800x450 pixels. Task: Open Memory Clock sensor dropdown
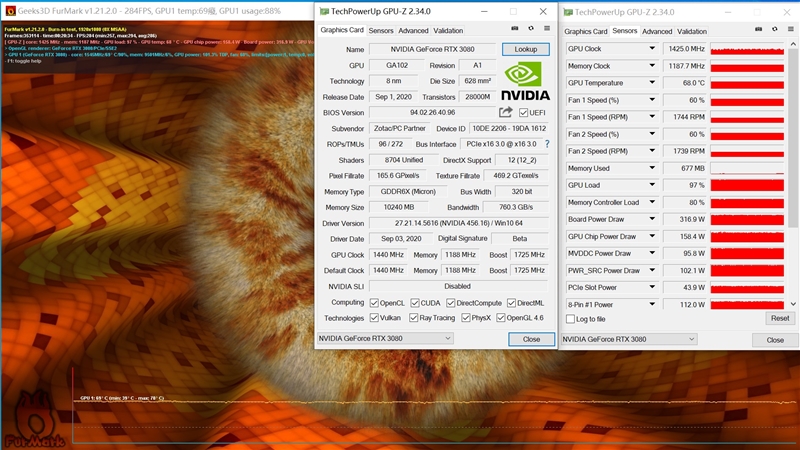pos(652,65)
